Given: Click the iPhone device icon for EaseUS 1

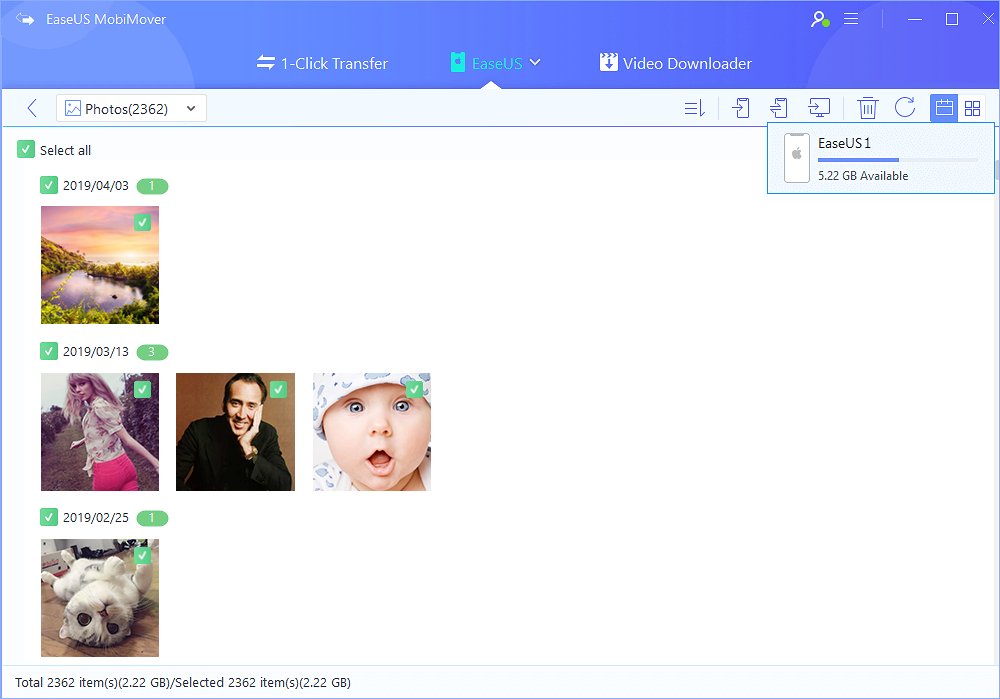Looking at the screenshot, I should tap(797, 158).
